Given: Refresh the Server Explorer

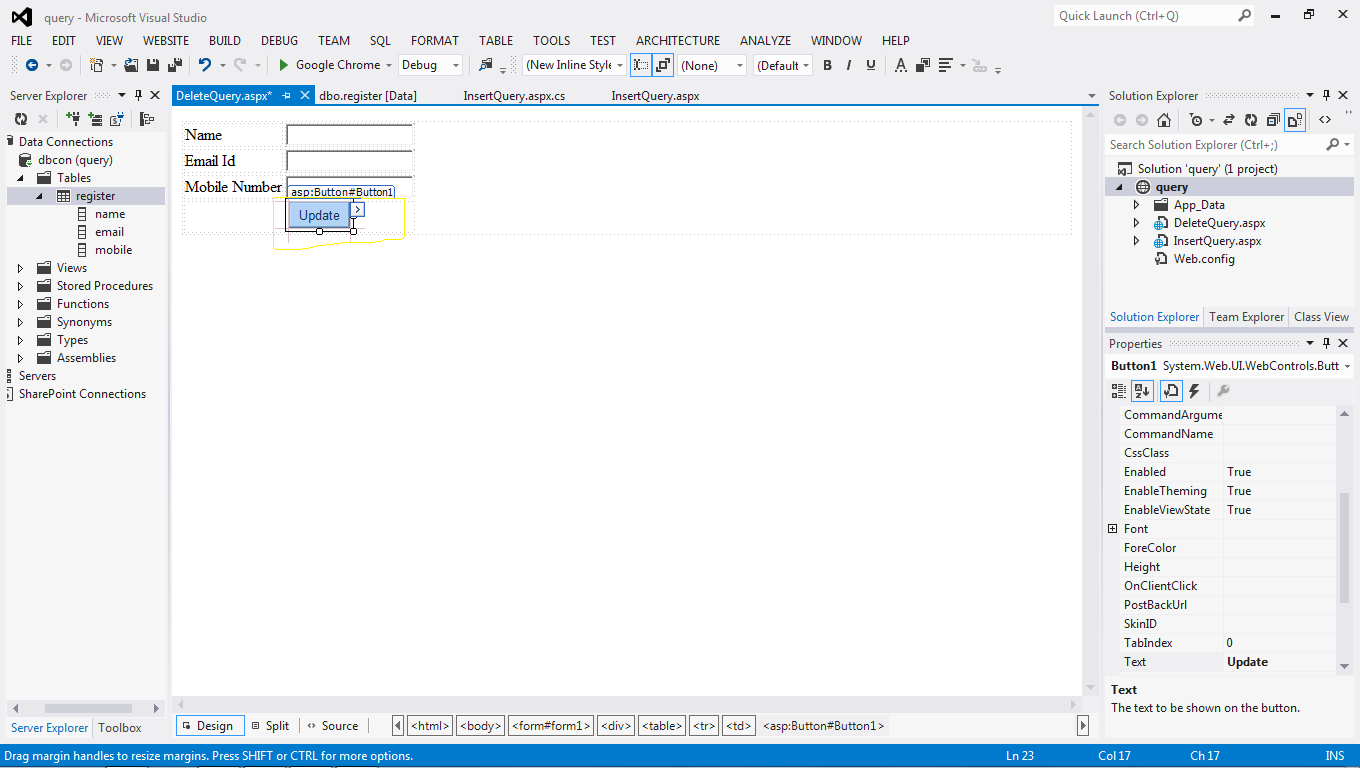Looking at the screenshot, I should [21, 119].
